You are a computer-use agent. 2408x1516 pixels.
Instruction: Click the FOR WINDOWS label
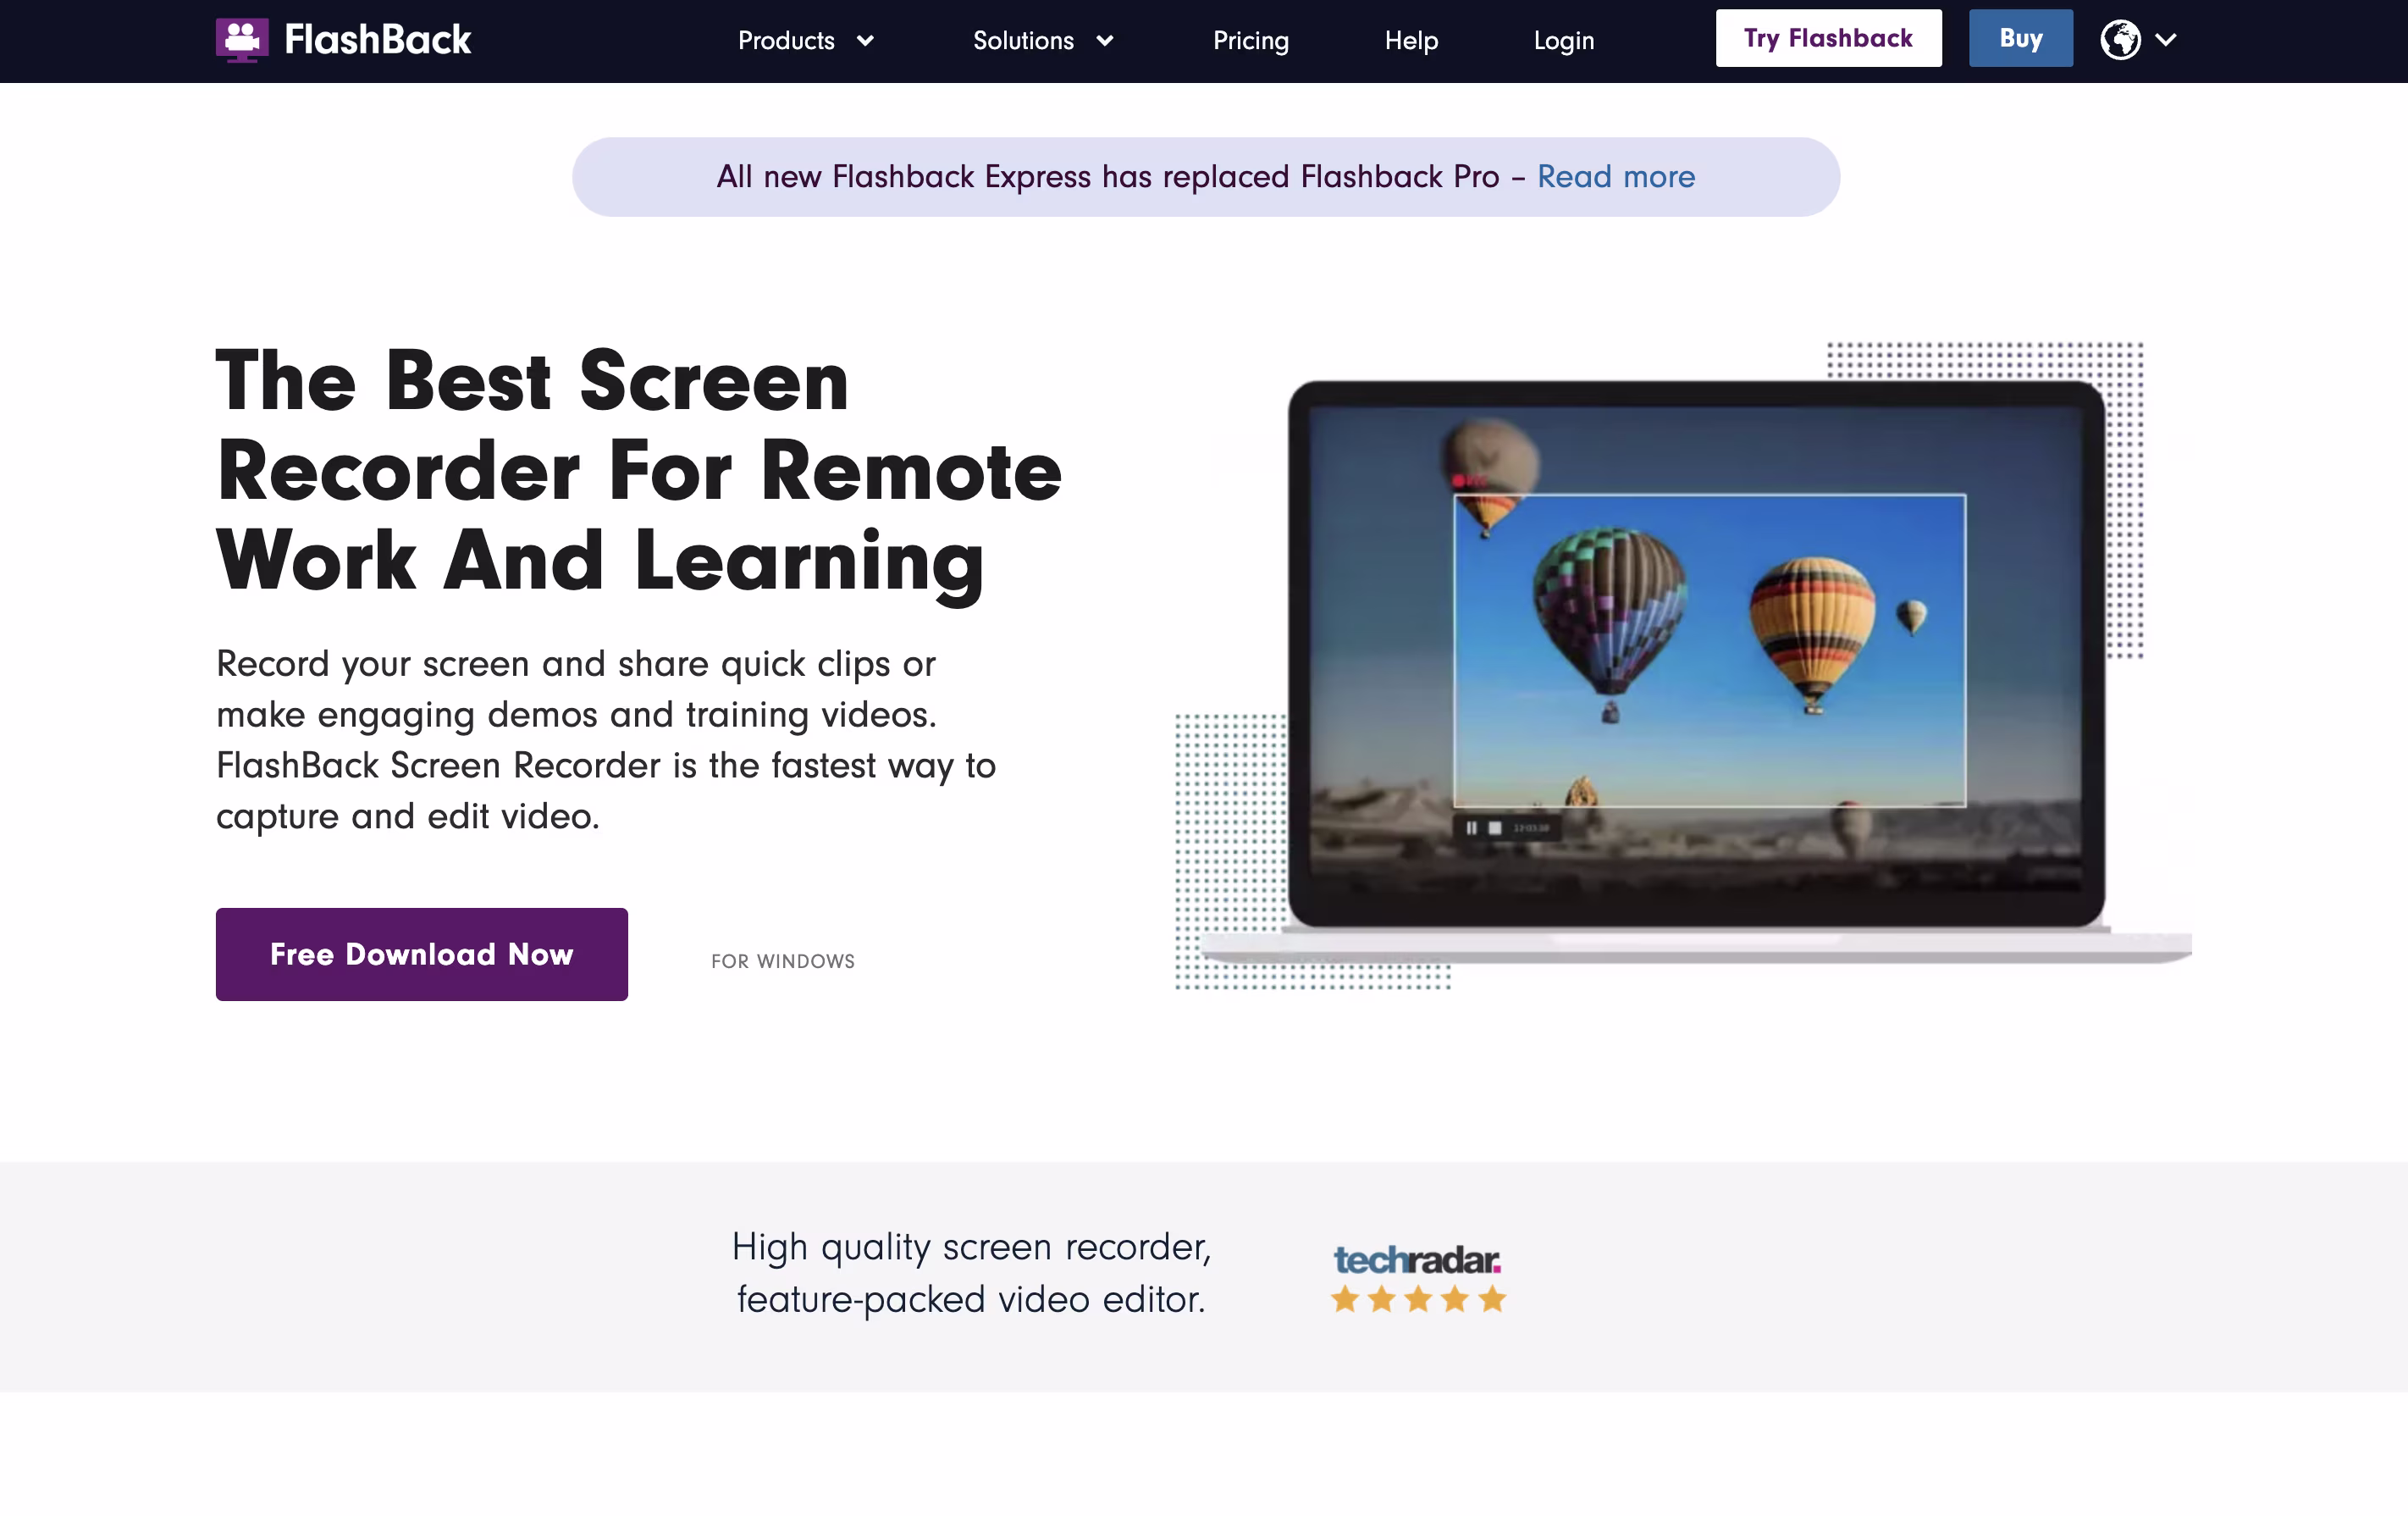[x=783, y=961]
